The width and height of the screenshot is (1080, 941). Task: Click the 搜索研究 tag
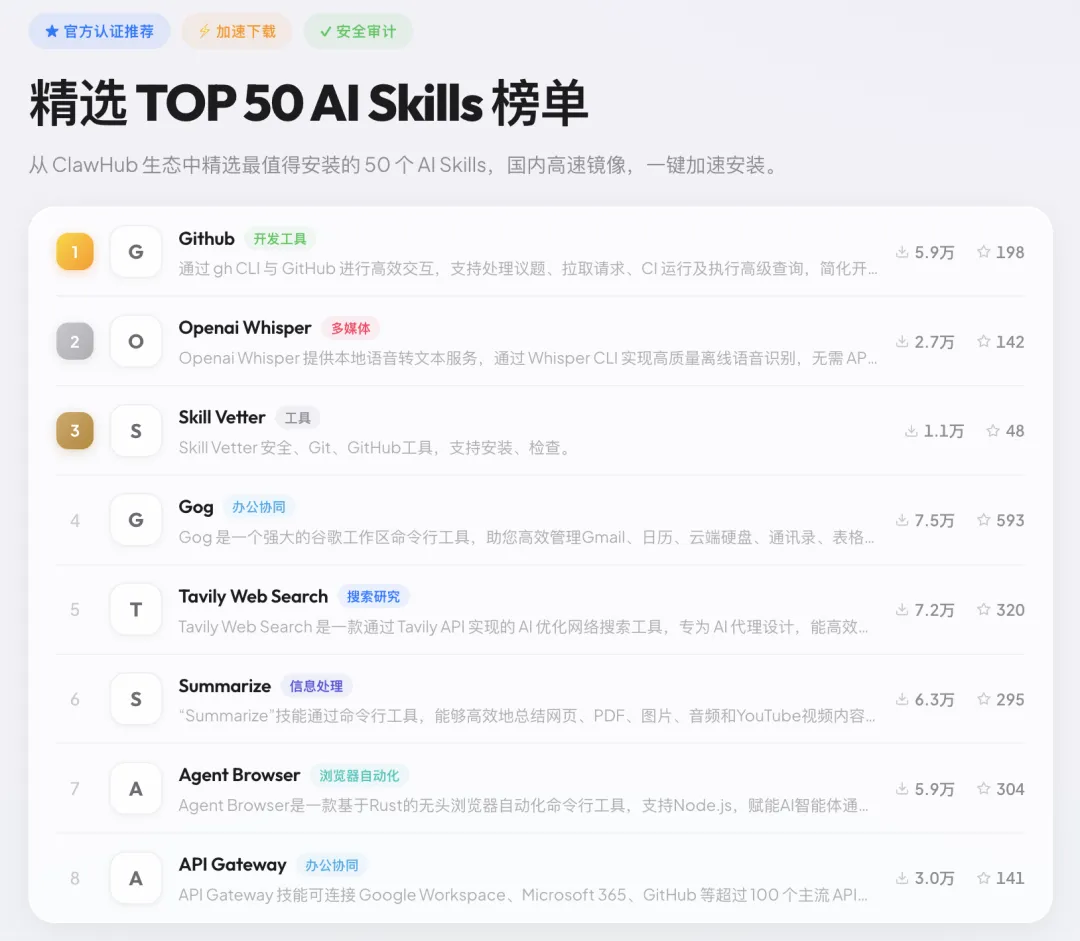pos(373,597)
